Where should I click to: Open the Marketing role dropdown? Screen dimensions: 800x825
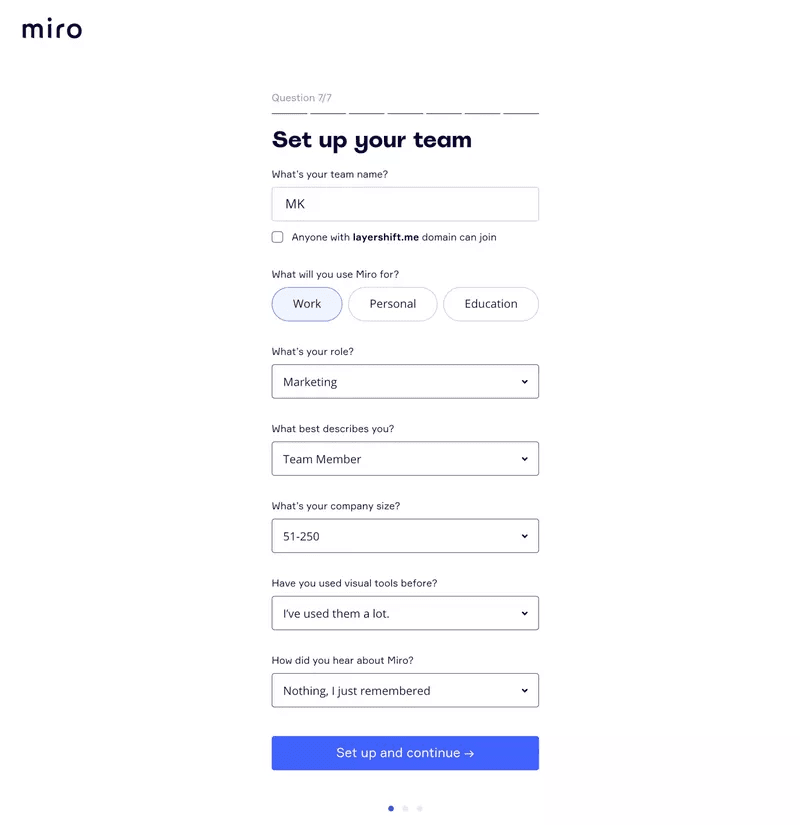click(405, 381)
